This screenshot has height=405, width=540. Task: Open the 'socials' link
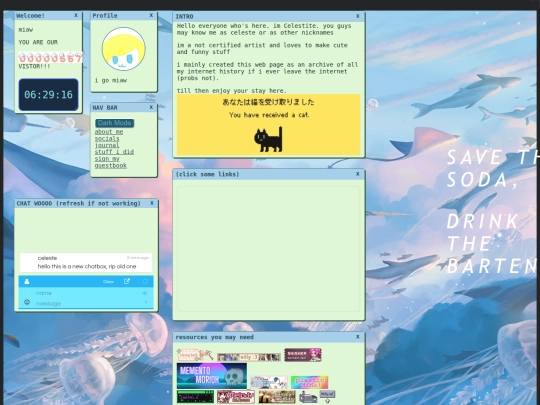click(x=107, y=138)
